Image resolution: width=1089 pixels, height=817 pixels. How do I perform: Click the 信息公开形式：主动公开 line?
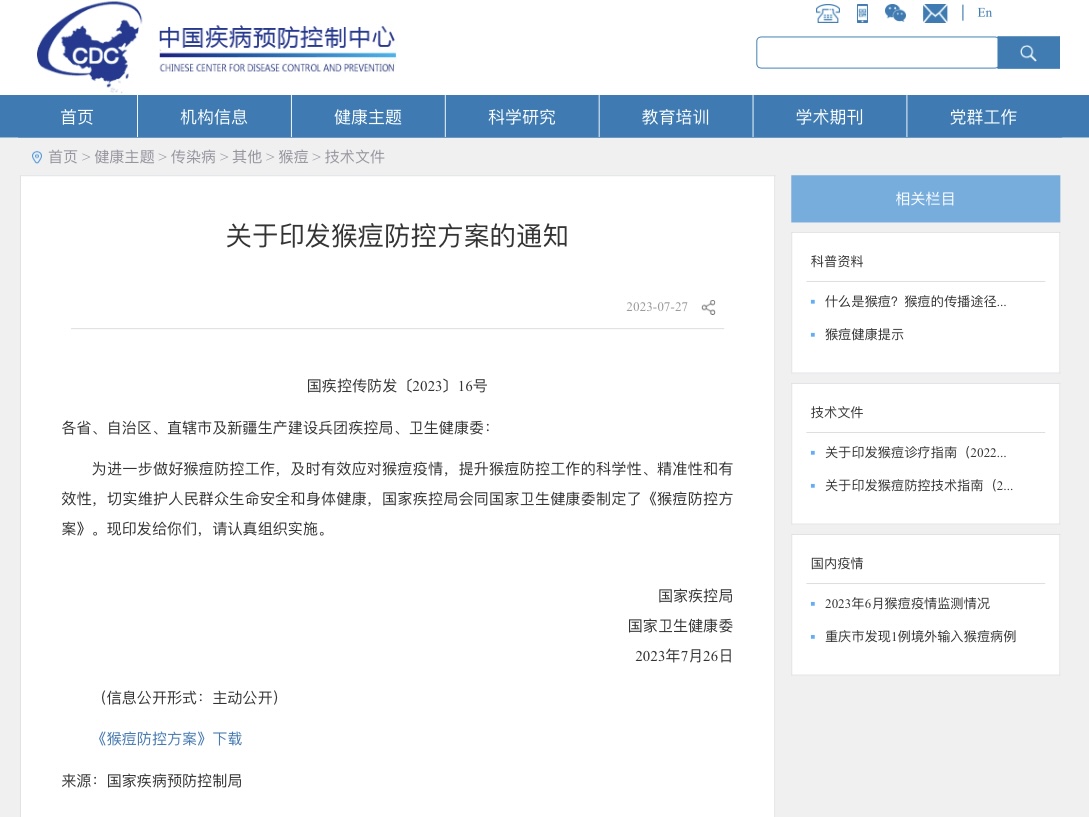[189, 698]
